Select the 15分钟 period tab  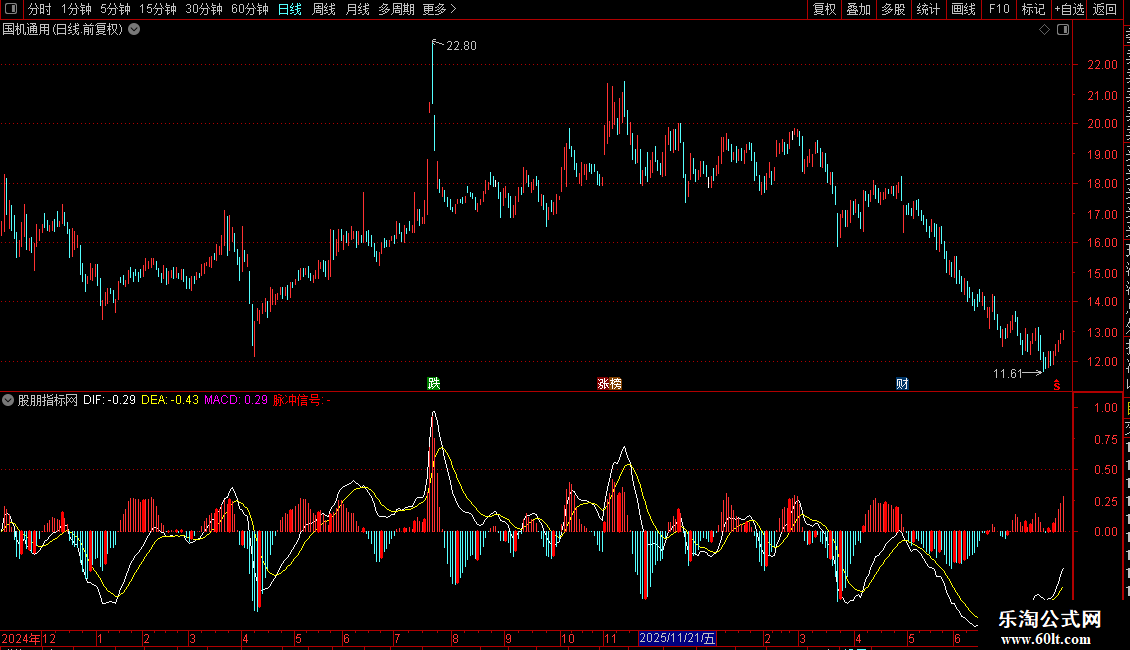point(157,9)
